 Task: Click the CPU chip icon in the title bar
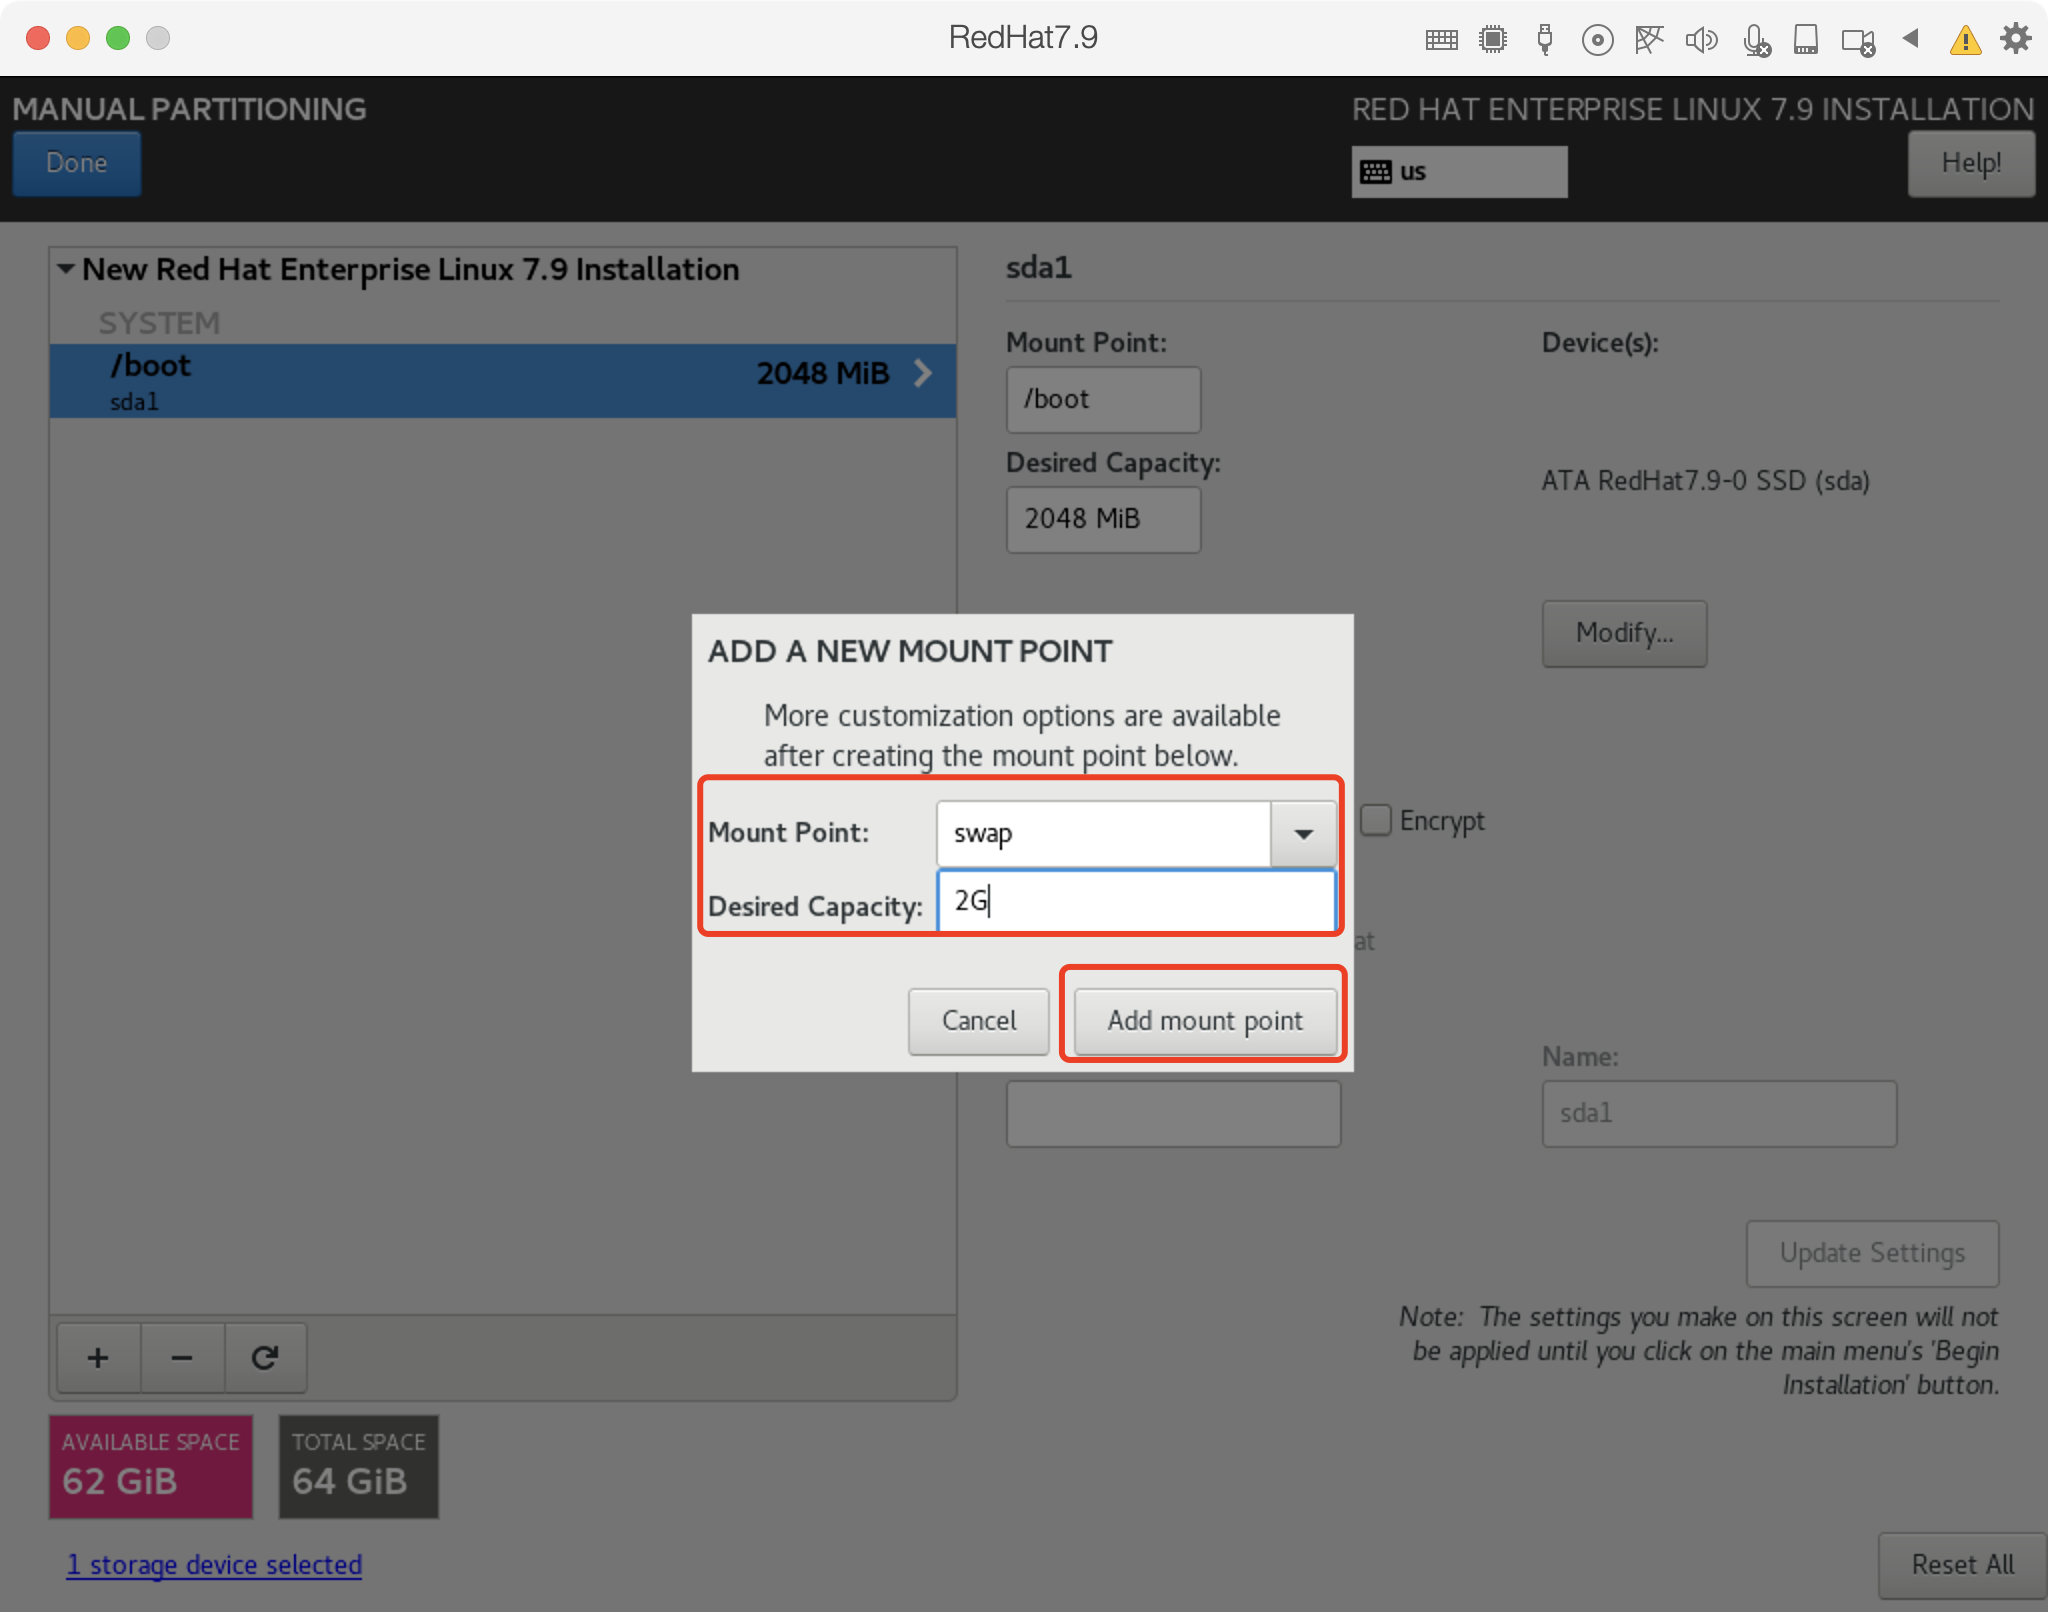(1493, 39)
